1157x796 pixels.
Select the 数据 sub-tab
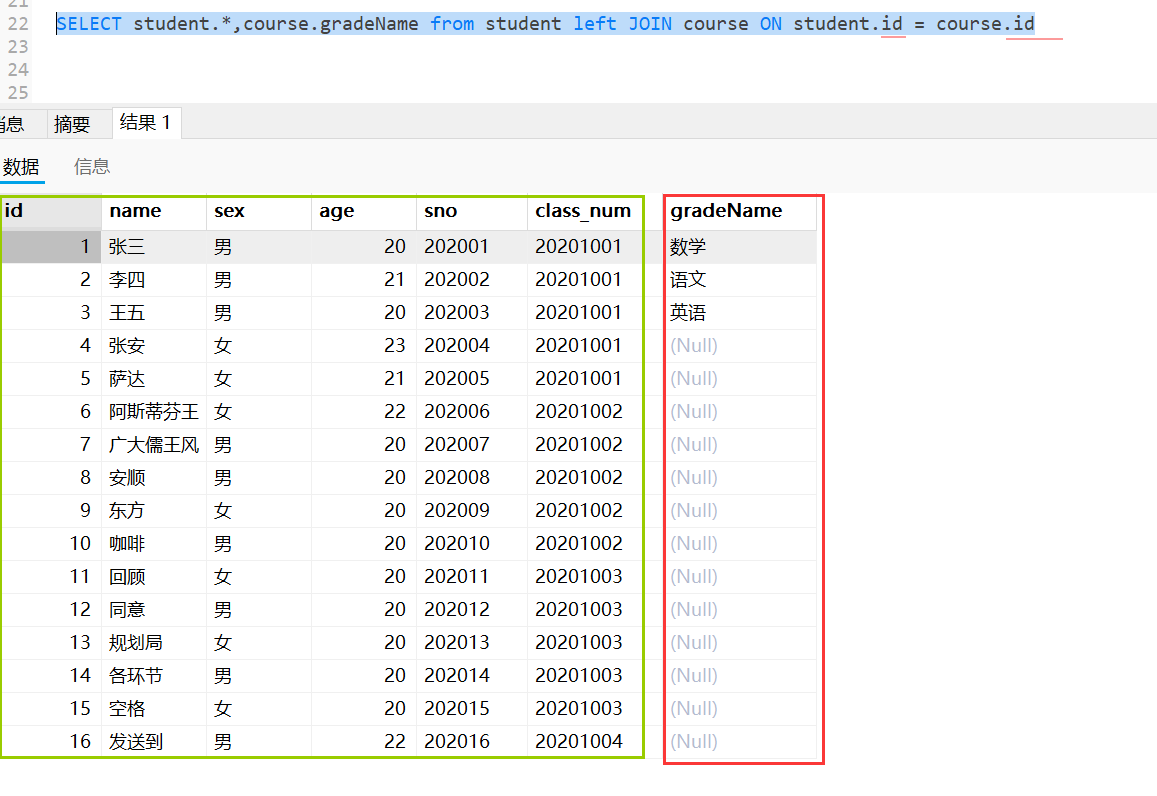click(x=21, y=167)
